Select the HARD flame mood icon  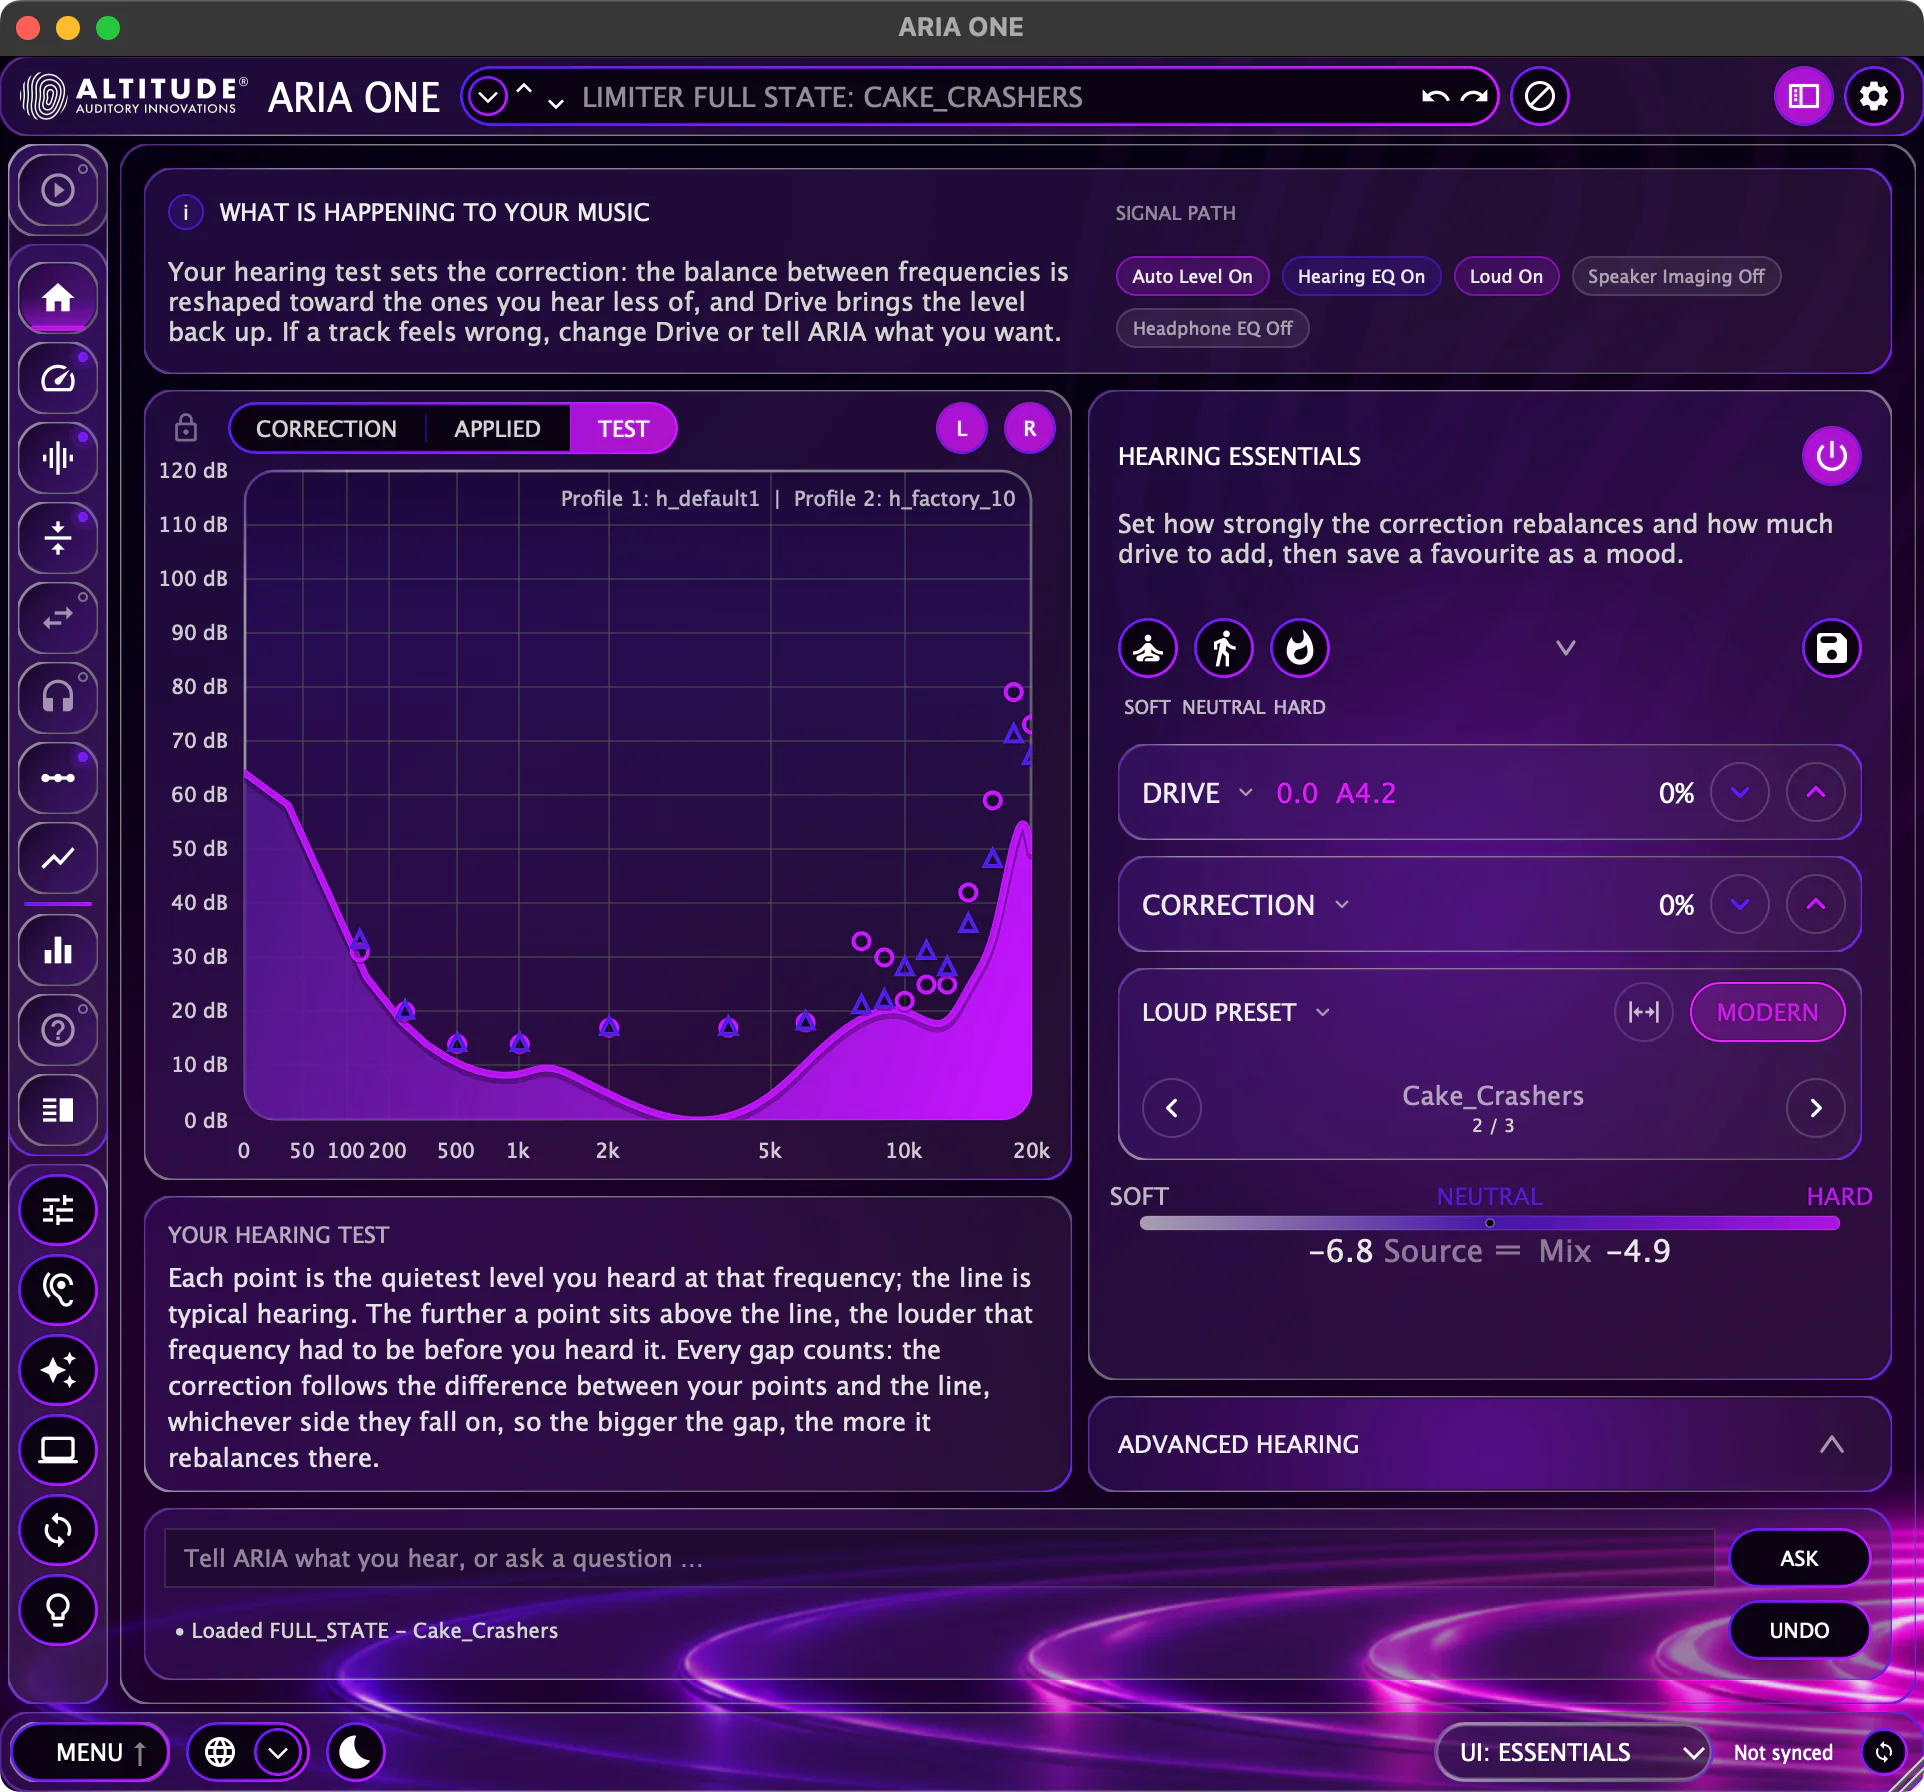(1299, 649)
